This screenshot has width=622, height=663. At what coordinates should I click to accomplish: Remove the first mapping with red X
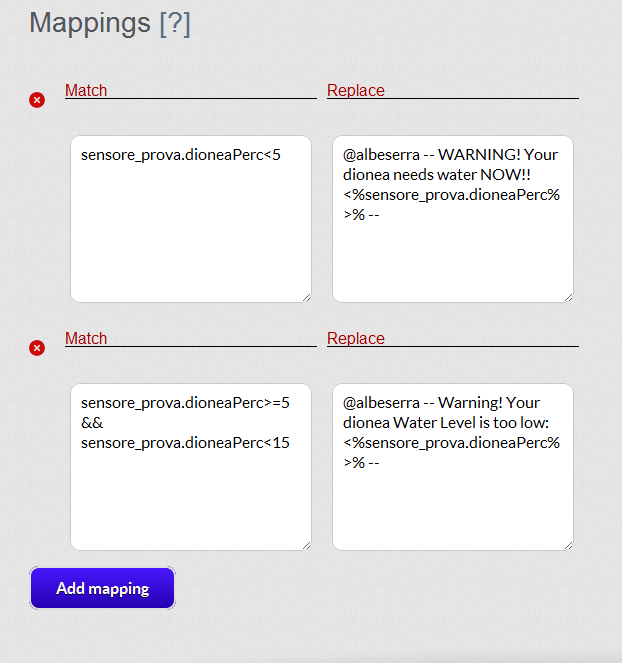click(37, 100)
